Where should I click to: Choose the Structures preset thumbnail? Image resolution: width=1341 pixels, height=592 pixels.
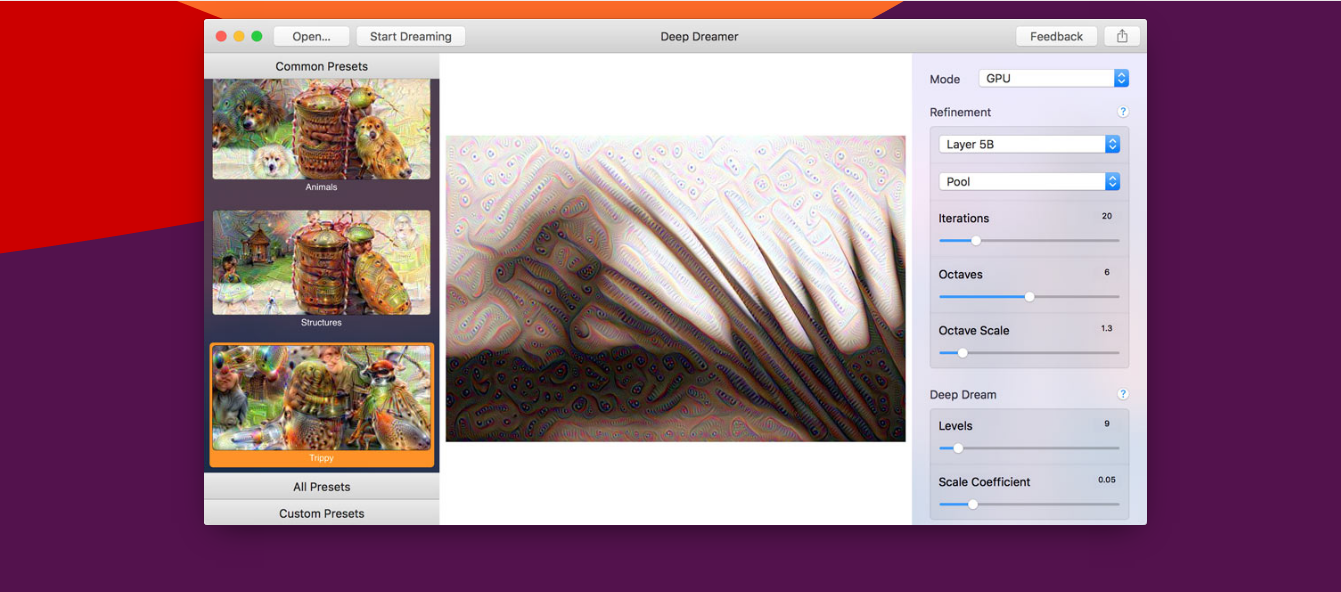point(321,262)
